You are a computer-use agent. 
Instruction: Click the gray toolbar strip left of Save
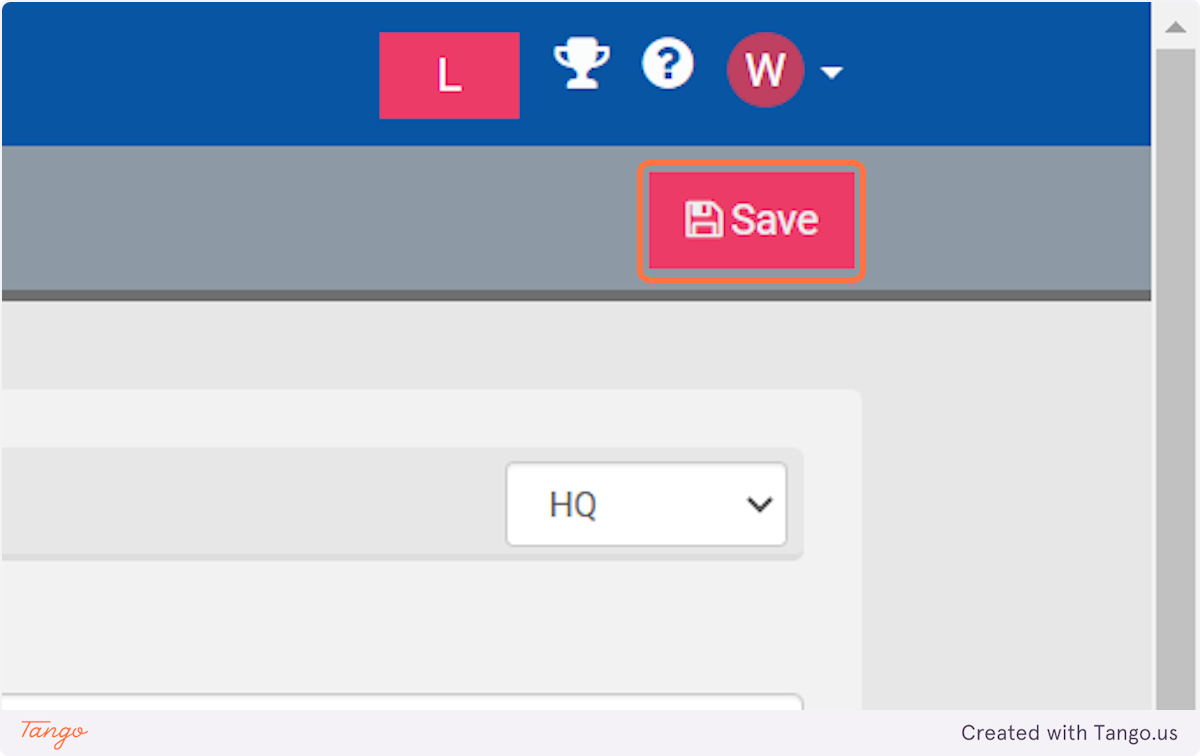(x=320, y=220)
